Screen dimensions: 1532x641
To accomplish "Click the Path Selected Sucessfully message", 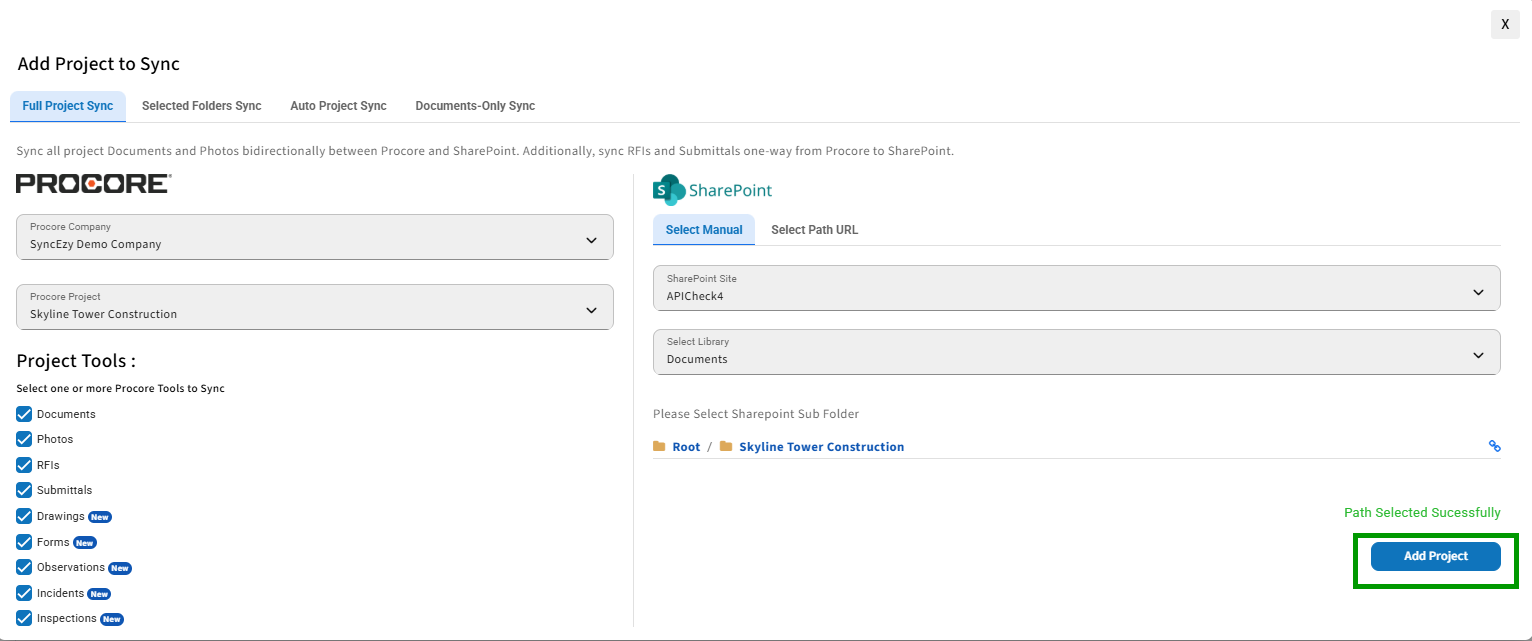I will coord(1422,513).
